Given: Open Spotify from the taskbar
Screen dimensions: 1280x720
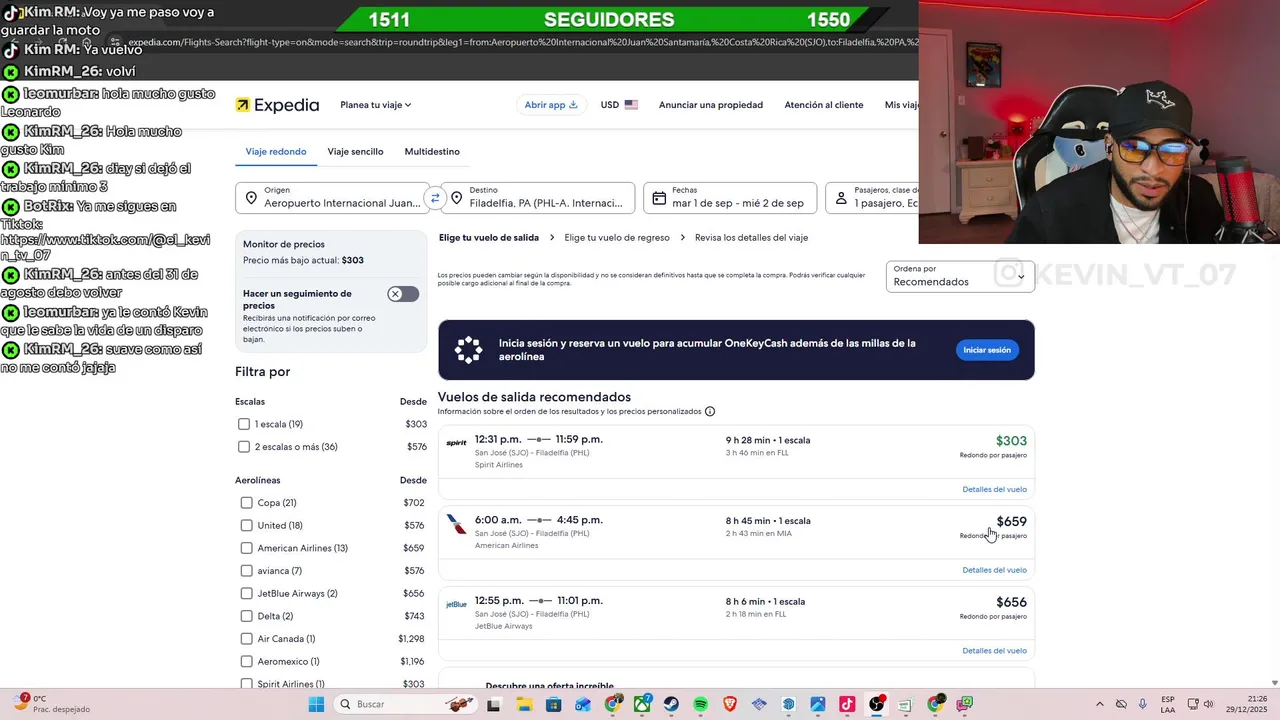Looking at the screenshot, I should point(700,704).
